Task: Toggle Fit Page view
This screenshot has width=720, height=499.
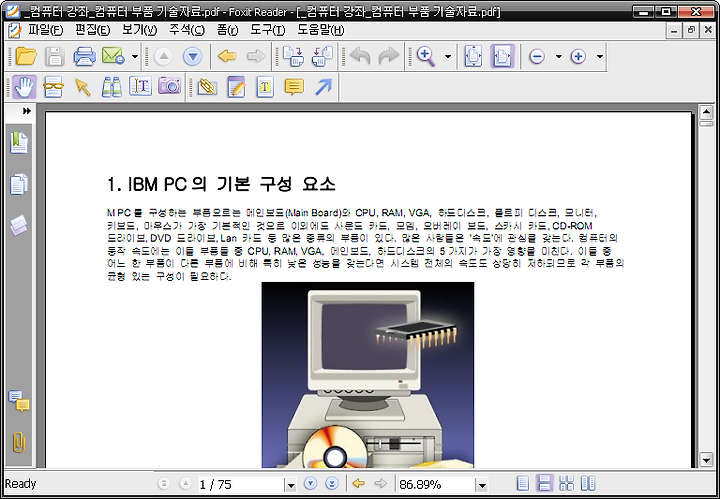Action: [473, 56]
